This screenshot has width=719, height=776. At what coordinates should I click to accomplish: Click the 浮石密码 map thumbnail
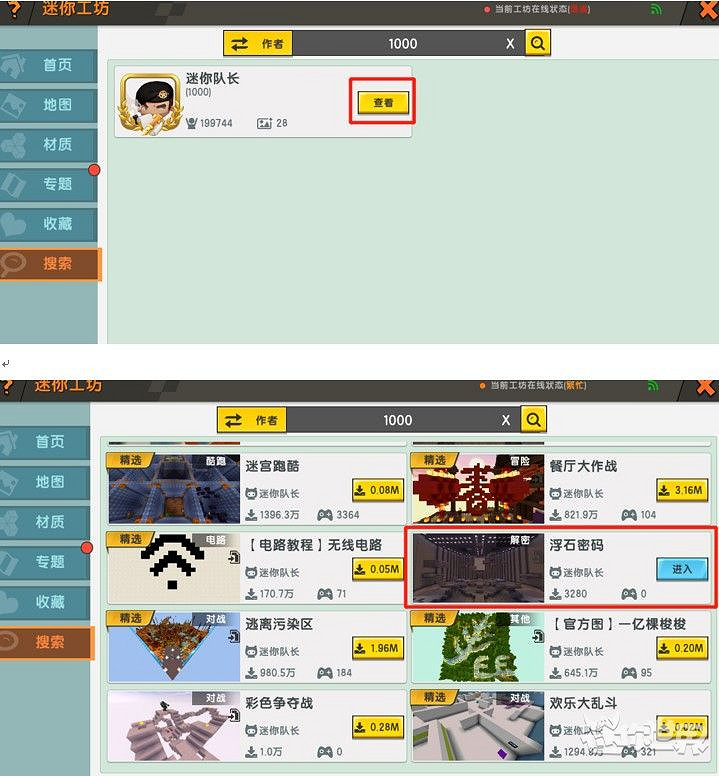(x=478, y=568)
